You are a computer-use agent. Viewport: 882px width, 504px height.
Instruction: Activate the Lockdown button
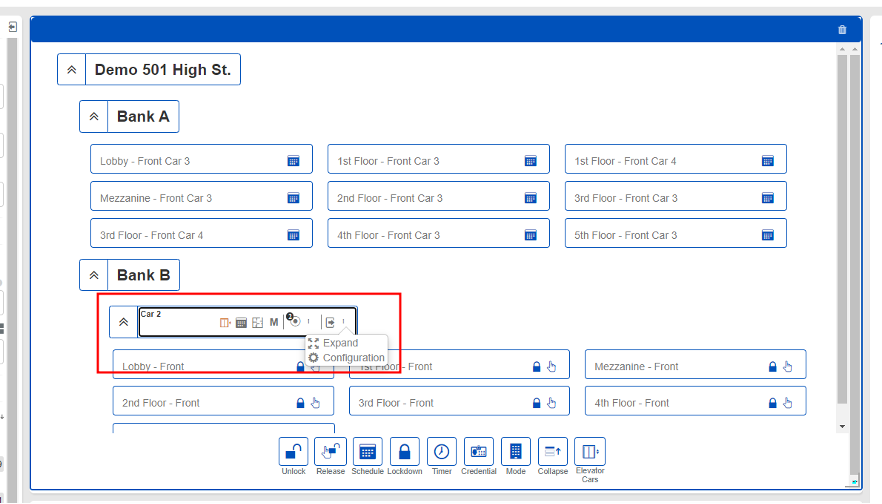404,452
